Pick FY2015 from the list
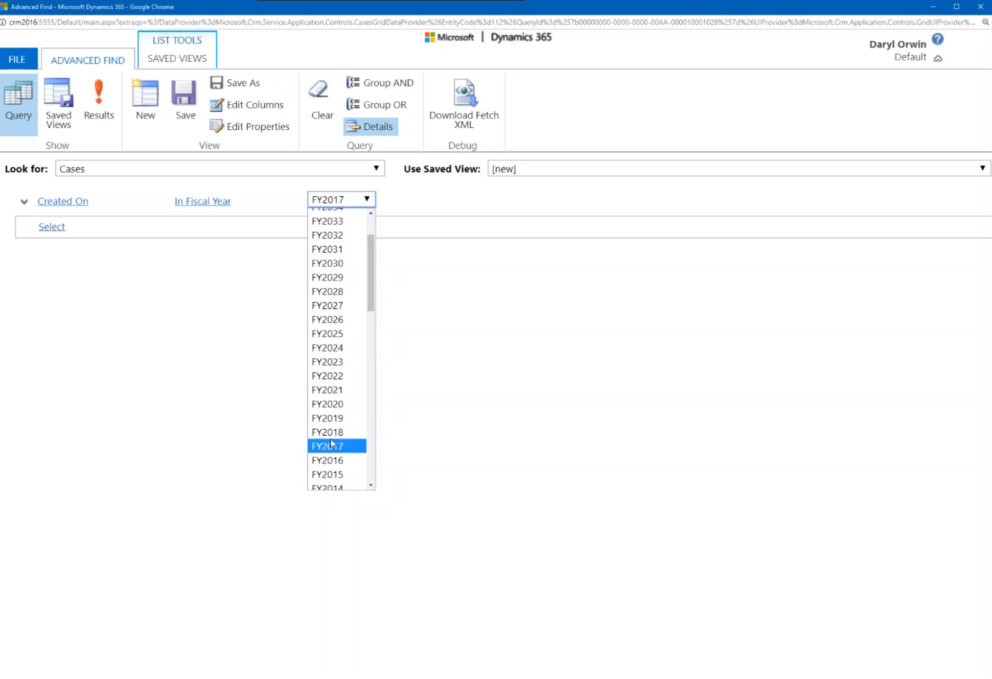The width and height of the screenshot is (992, 679). (x=337, y=475)
